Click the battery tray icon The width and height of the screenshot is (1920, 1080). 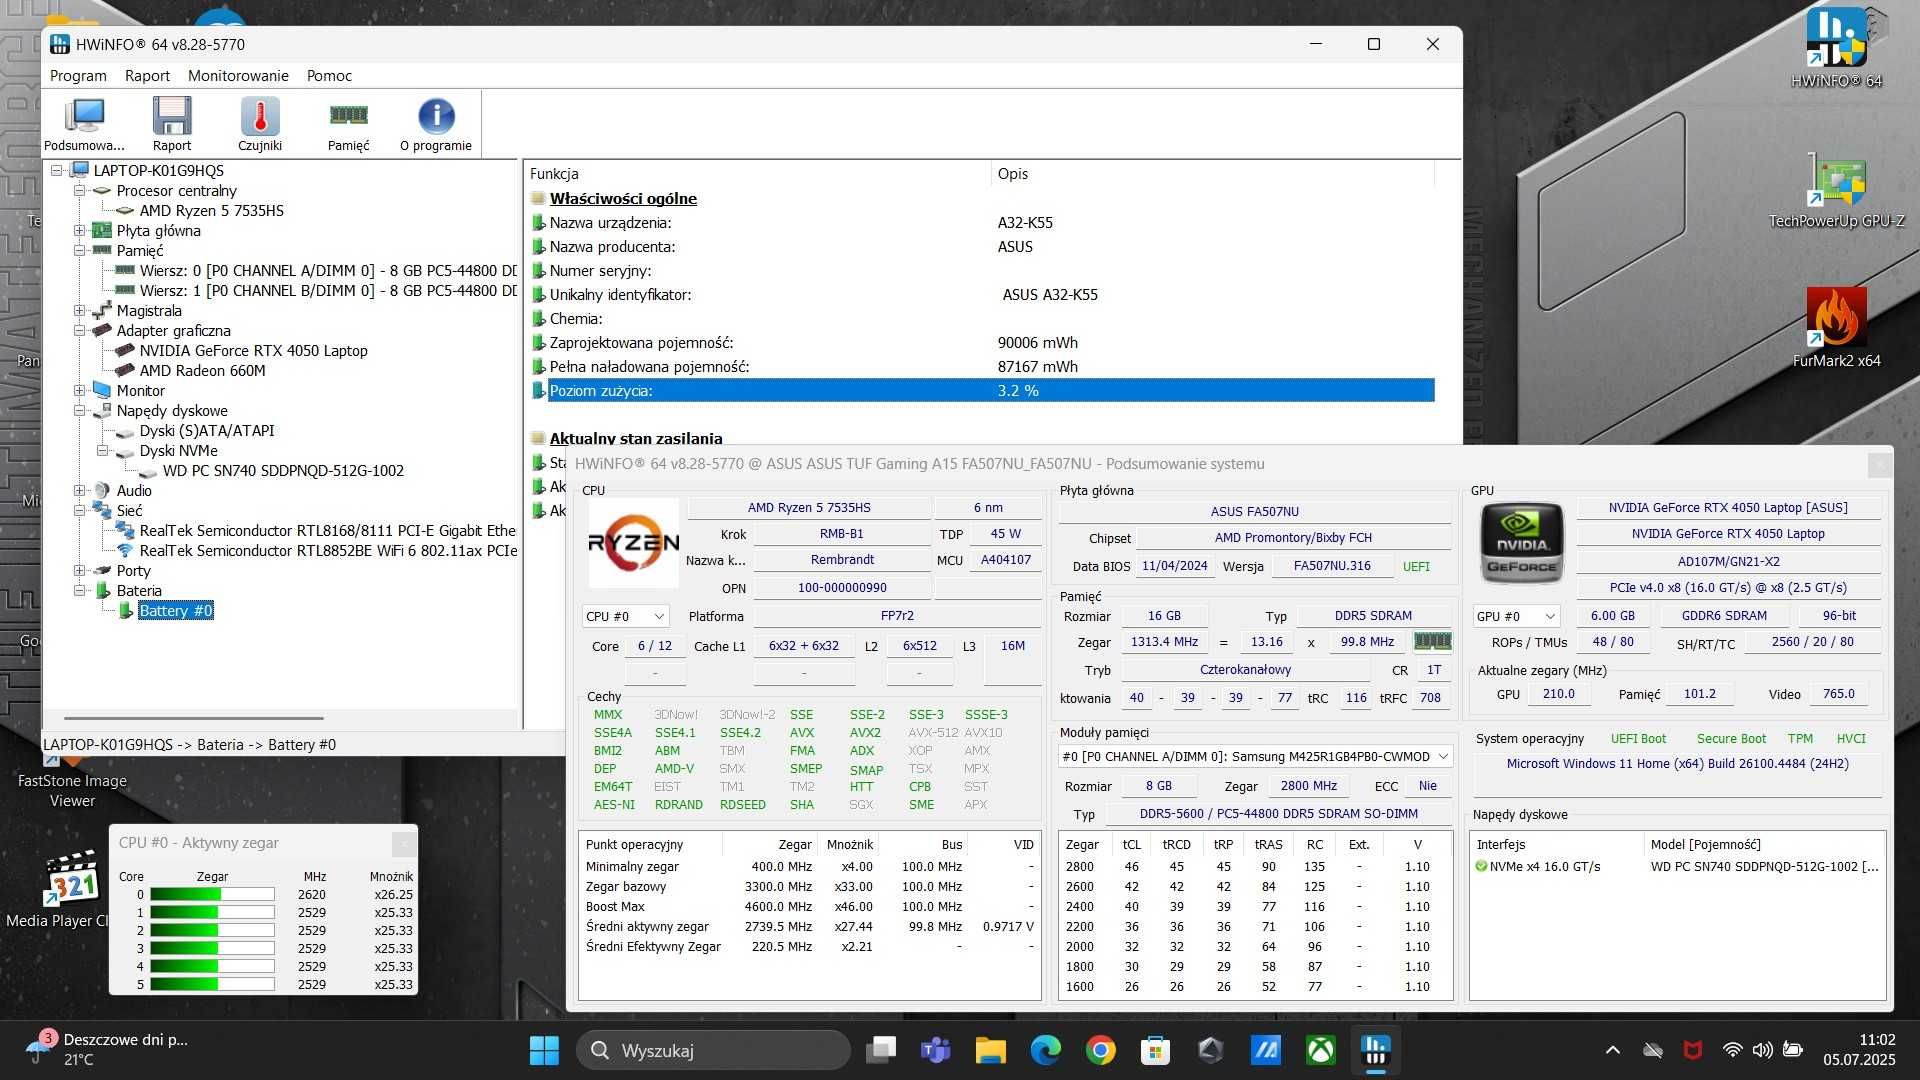coord(1793,1050)
